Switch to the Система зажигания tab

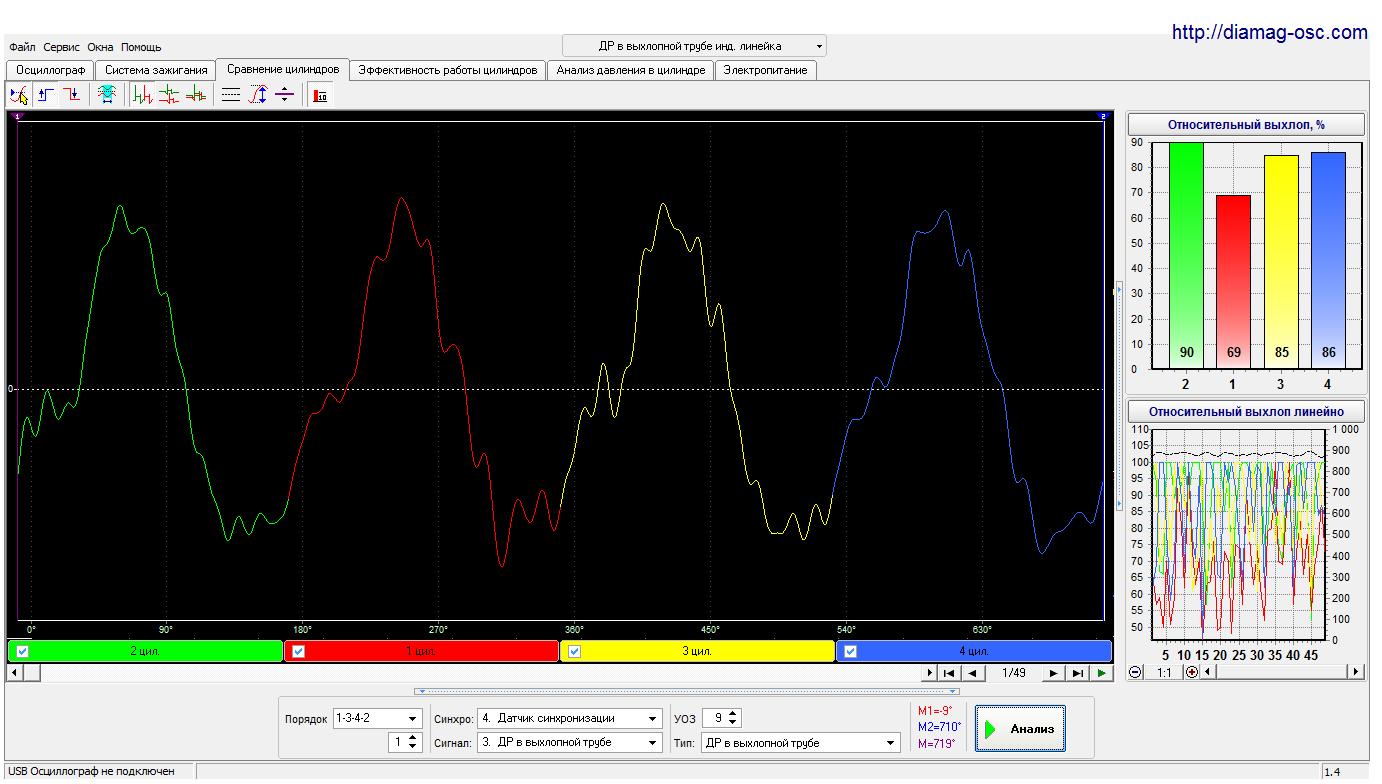[x=156, y=70]
